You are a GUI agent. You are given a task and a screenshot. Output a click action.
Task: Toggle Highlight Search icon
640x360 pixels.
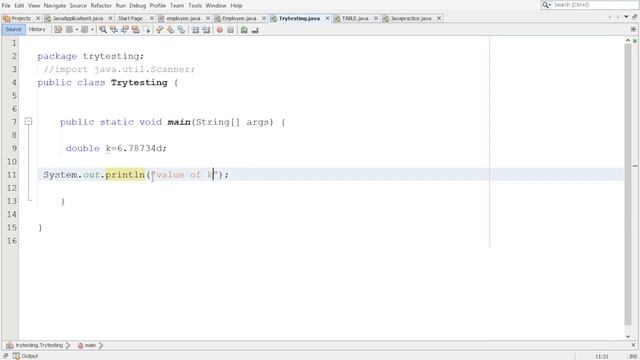coord(136,30)
